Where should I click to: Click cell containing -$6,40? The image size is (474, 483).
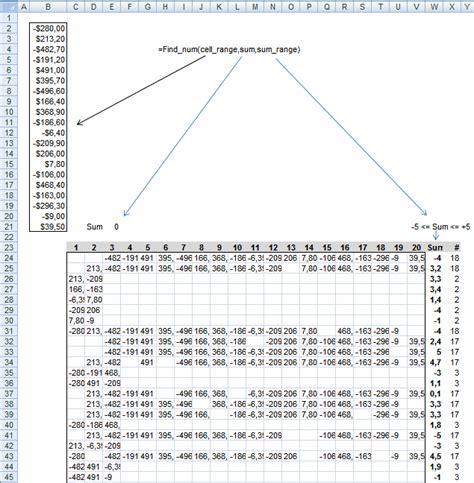[48, 133]
